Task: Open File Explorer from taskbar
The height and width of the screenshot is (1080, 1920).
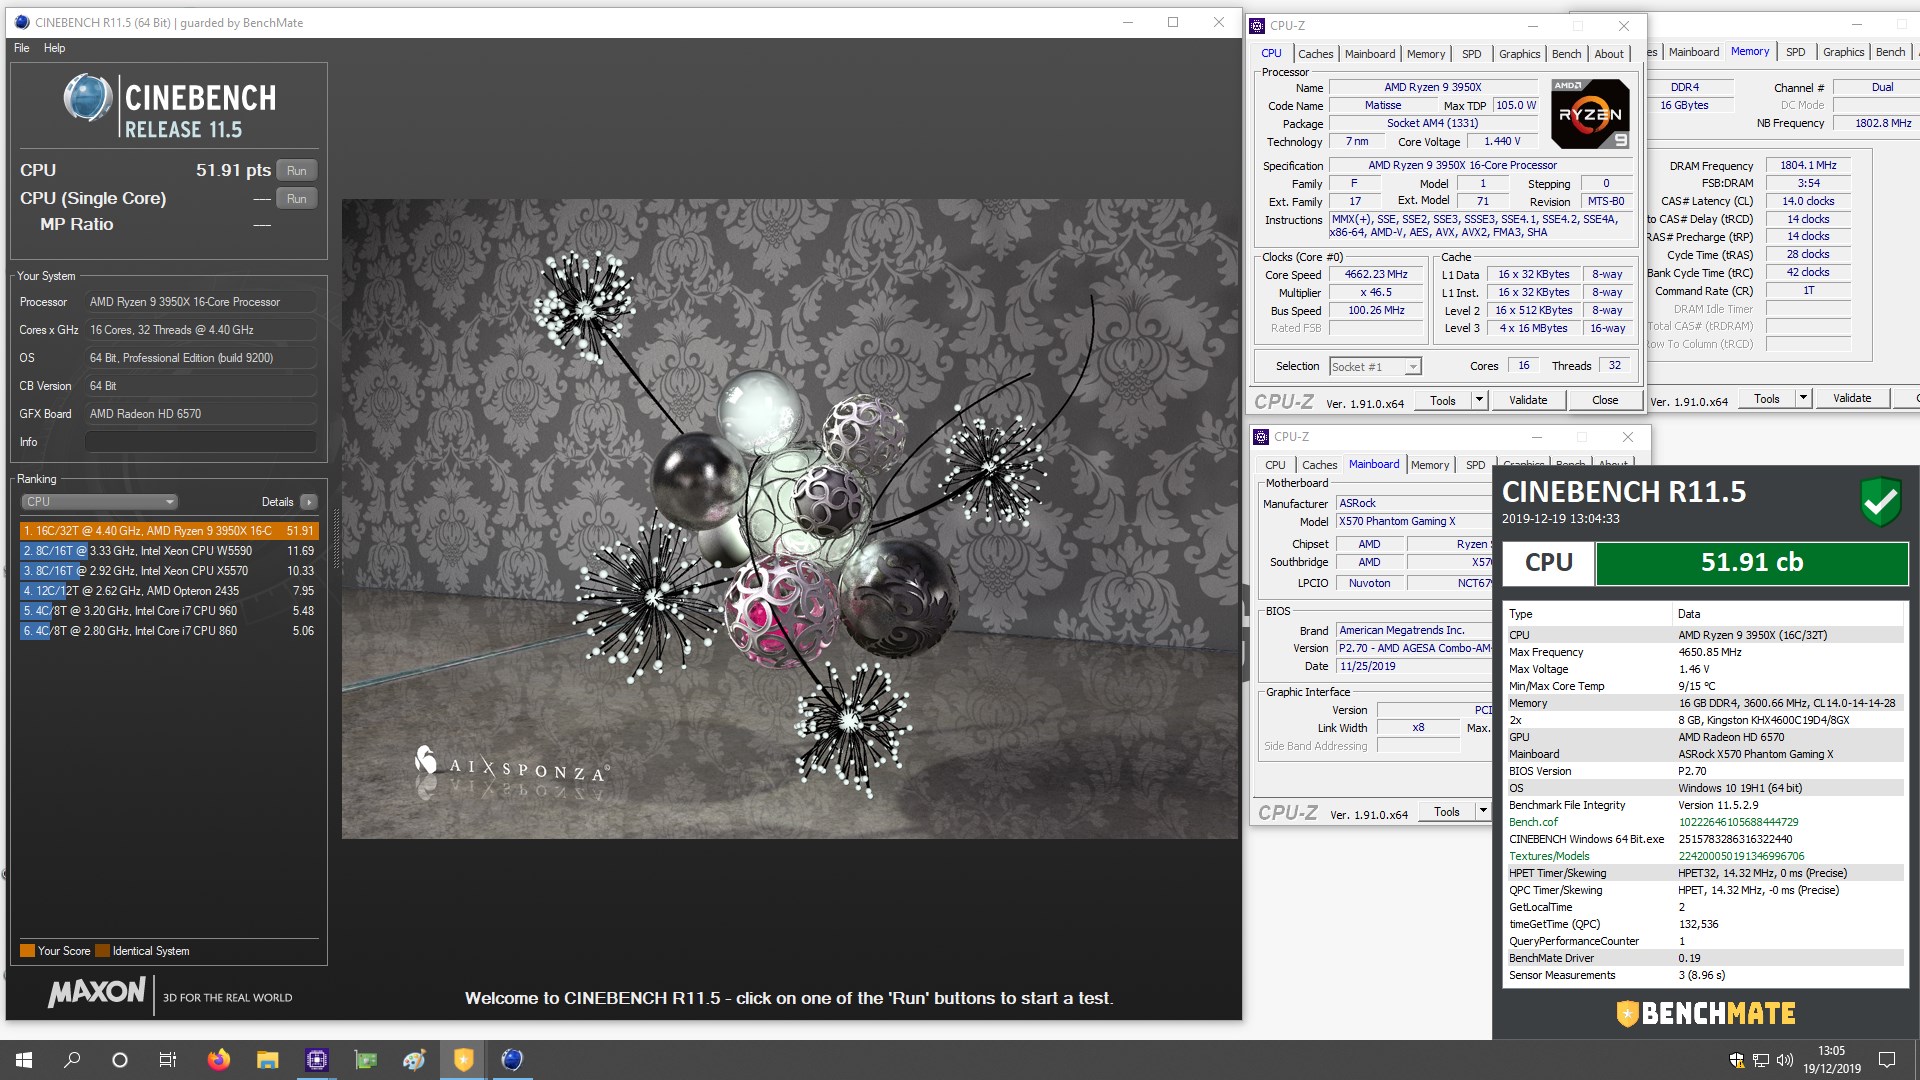Action: [267, 1060]
